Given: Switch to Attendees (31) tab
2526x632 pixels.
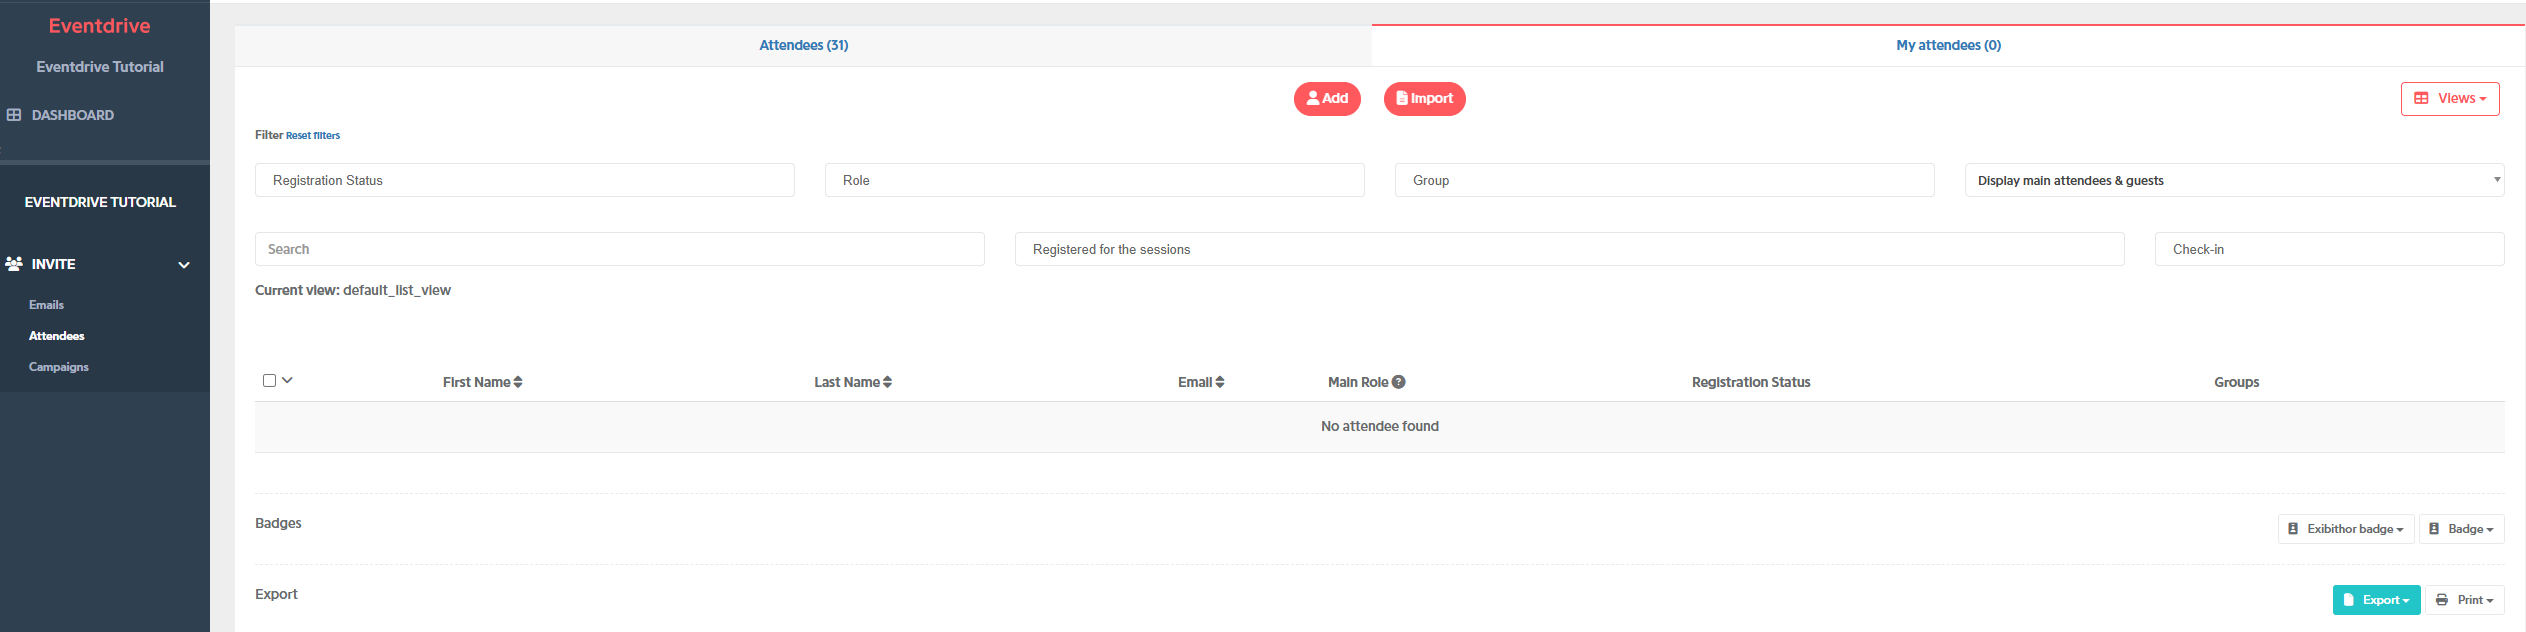Looking at the screenshot, I should [x=803, y=45].
